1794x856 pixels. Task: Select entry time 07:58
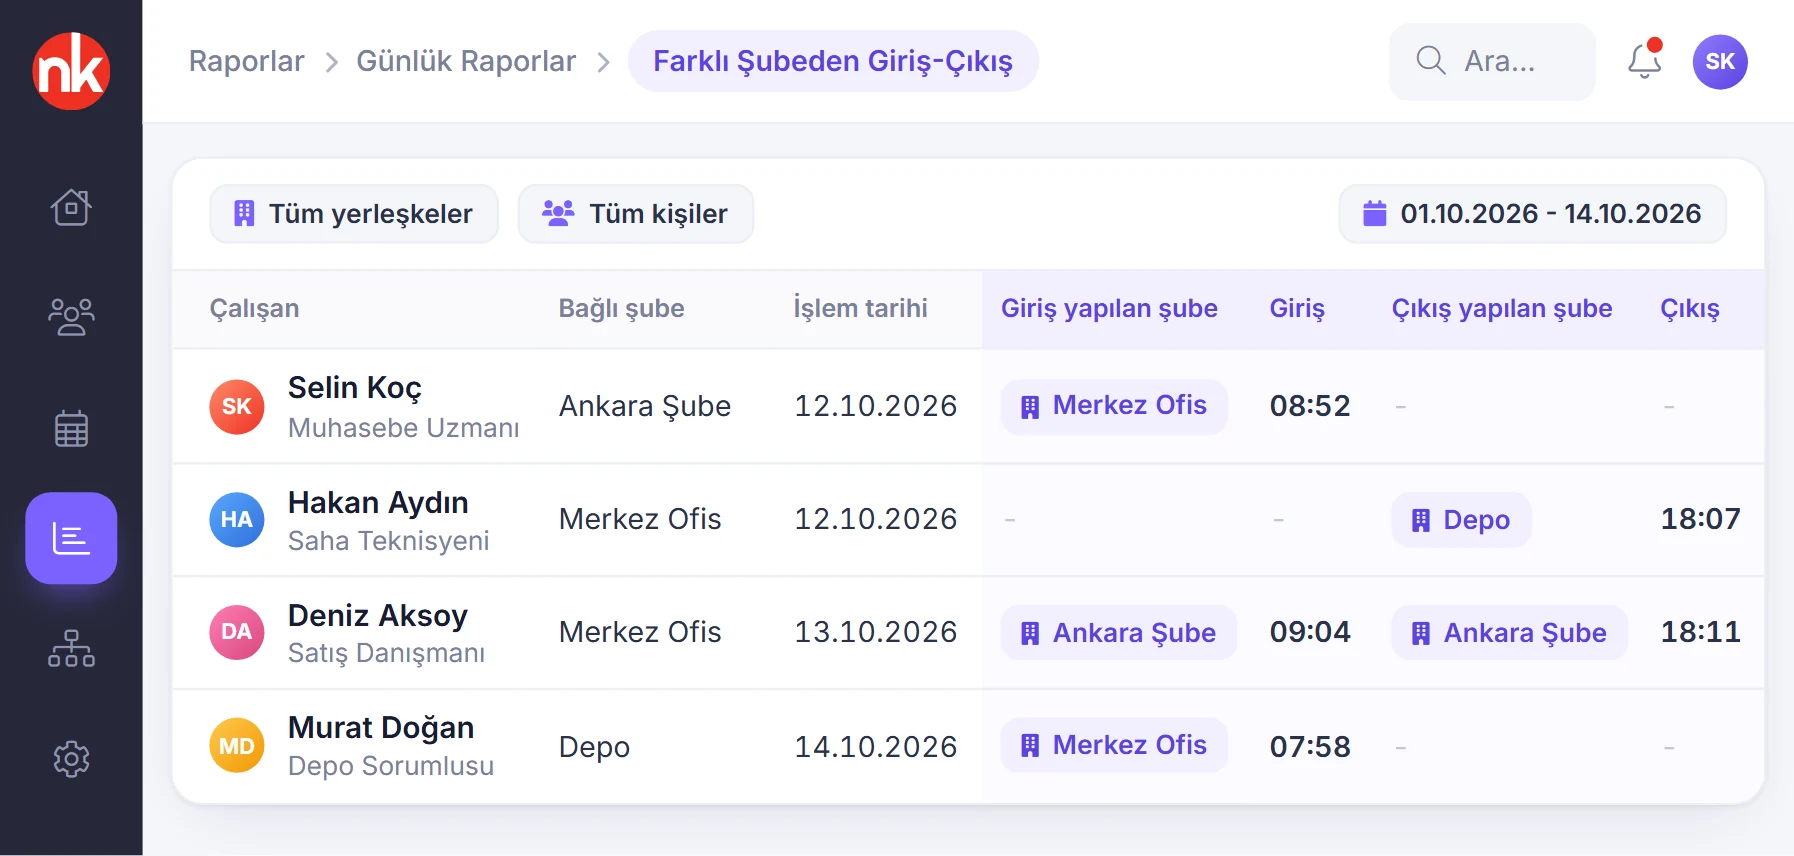(x=1310, y=747)
